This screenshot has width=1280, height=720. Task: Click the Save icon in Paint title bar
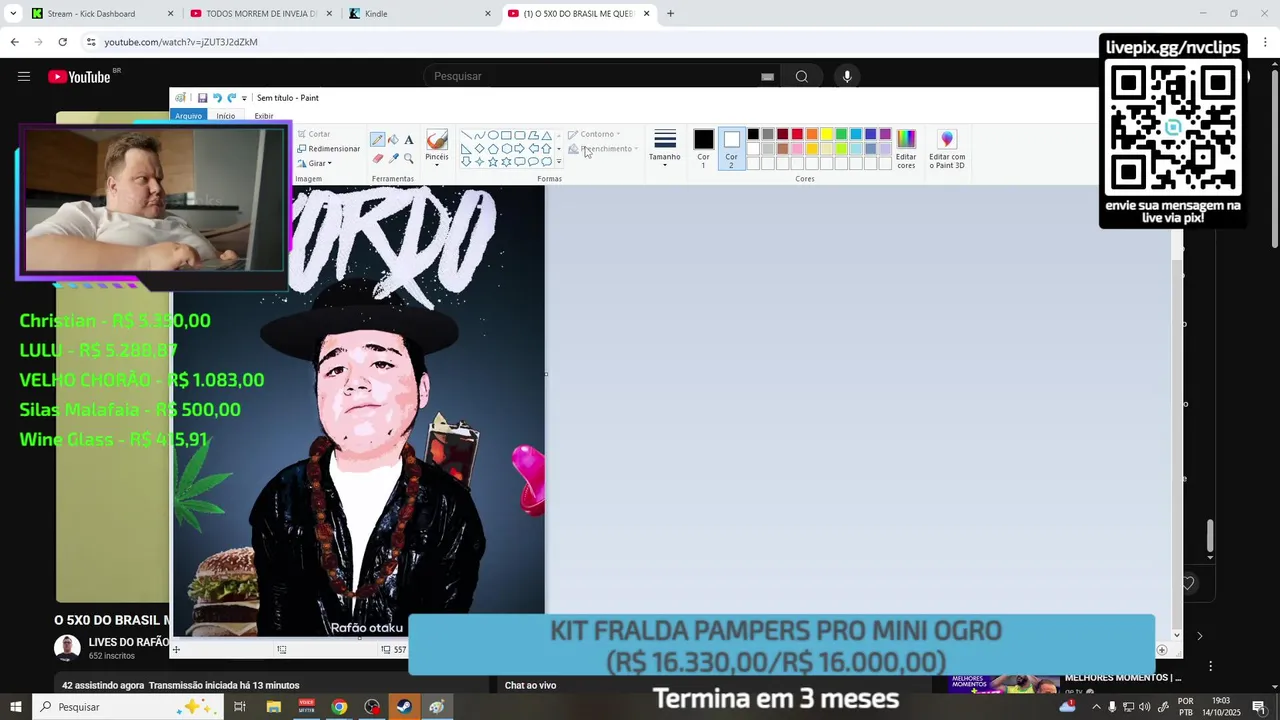(202, 98)
